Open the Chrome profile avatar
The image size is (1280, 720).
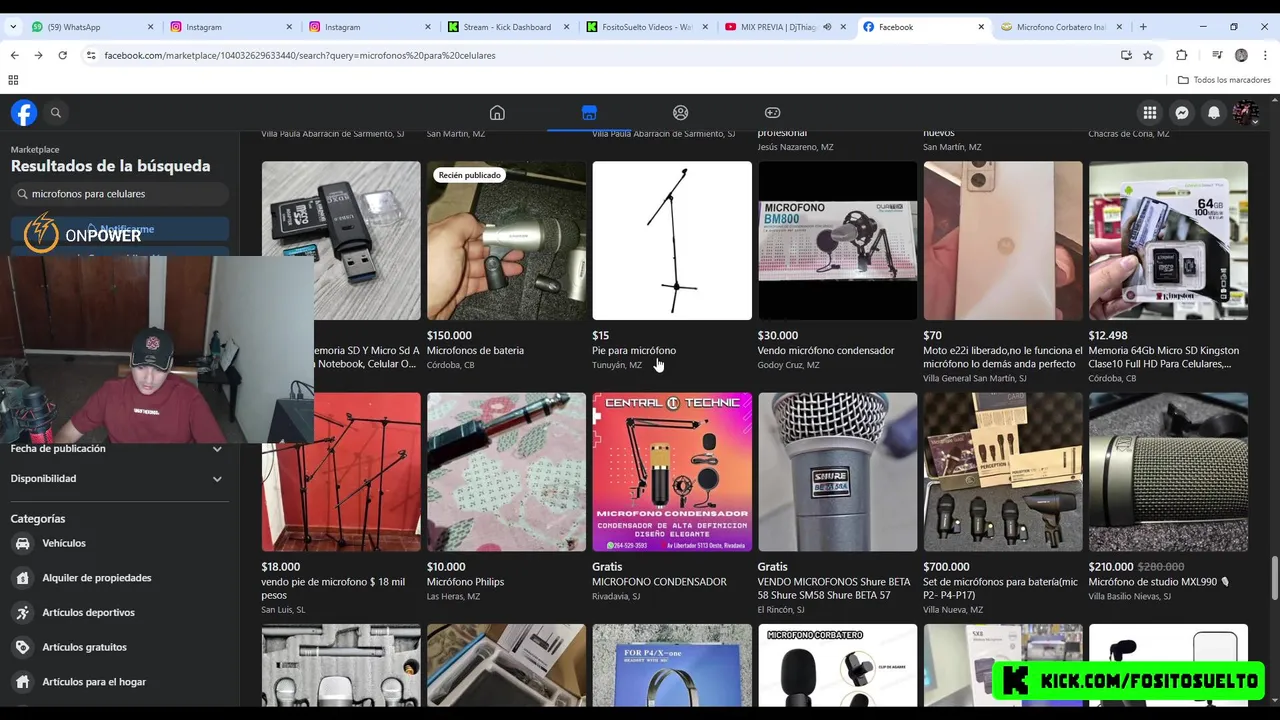1241,55
